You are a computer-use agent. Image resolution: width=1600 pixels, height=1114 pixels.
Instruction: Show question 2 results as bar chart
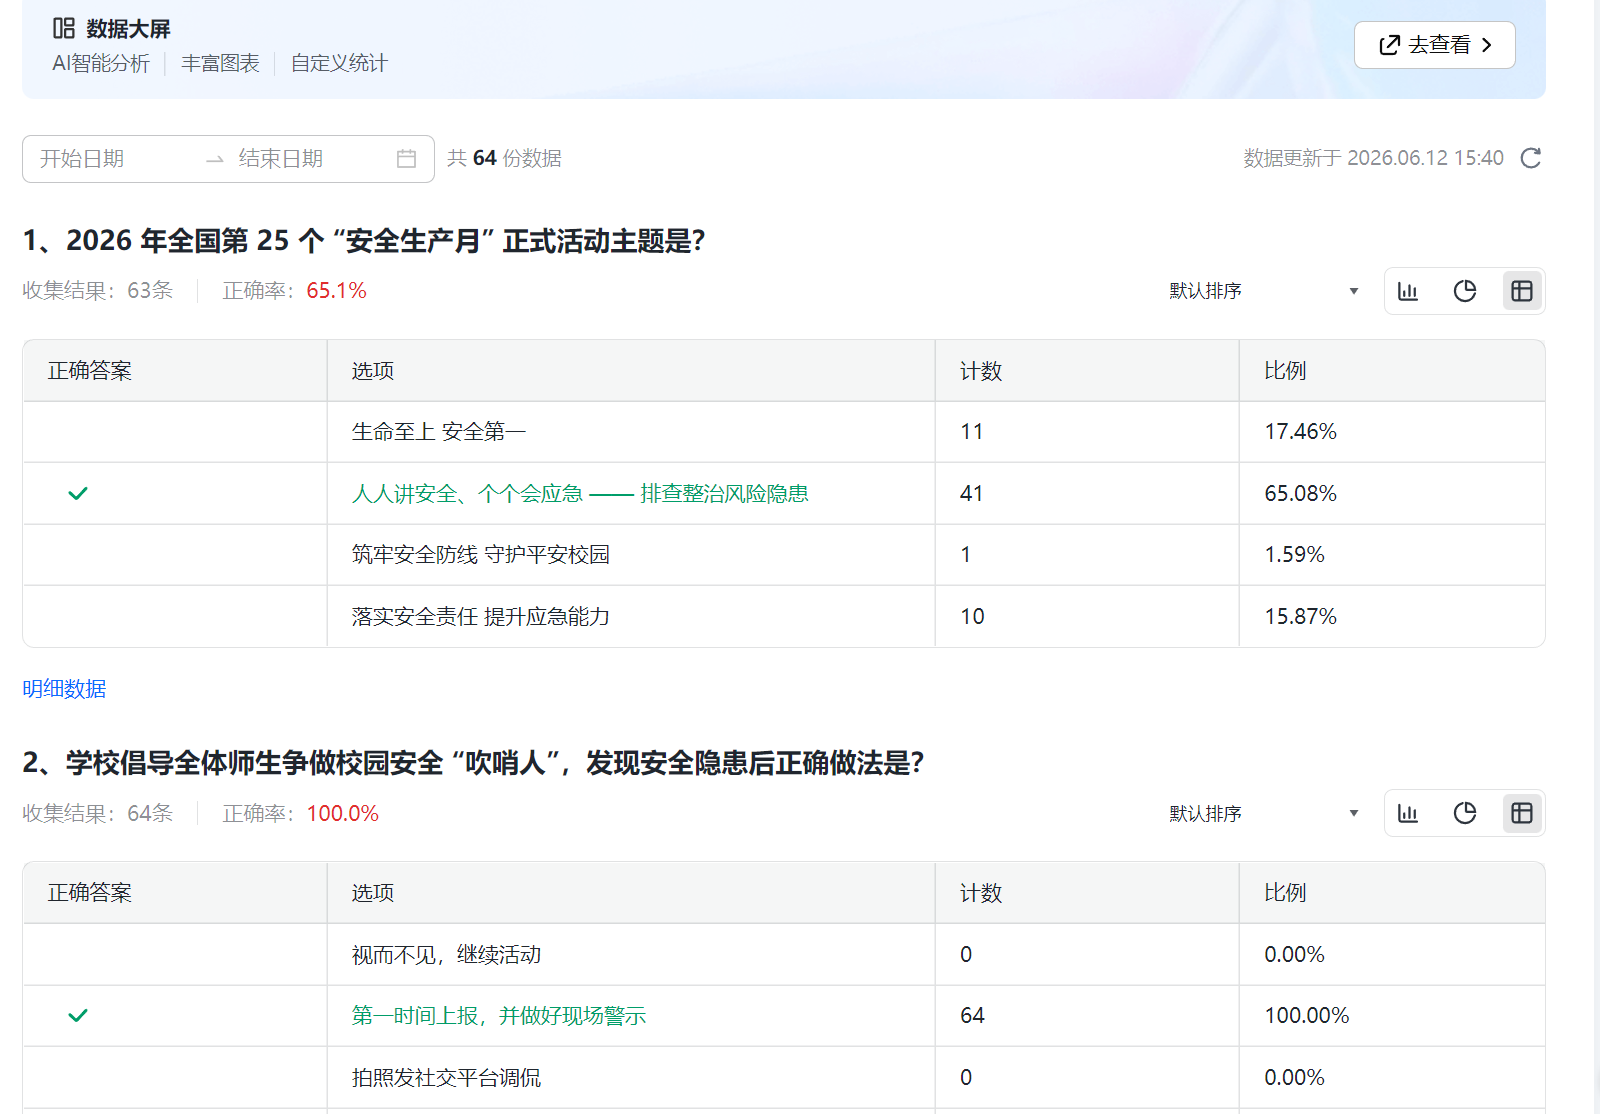[x=1408, y=813]
